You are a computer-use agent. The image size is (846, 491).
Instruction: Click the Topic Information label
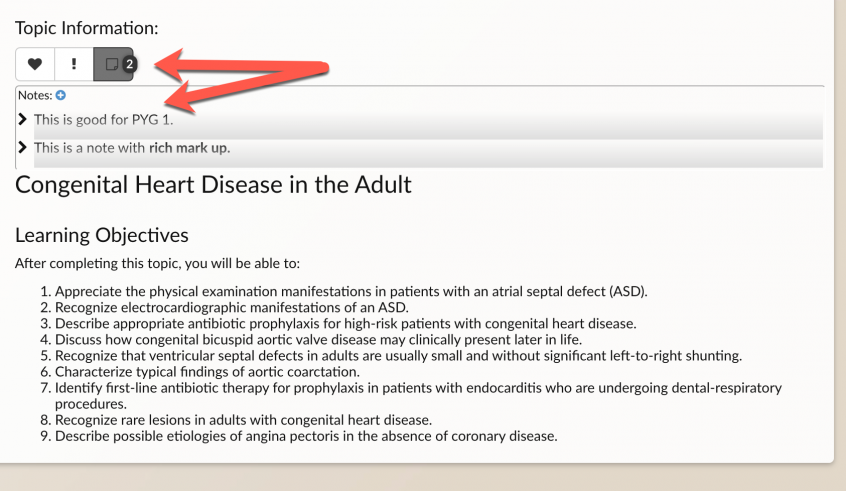coord(87,28)
